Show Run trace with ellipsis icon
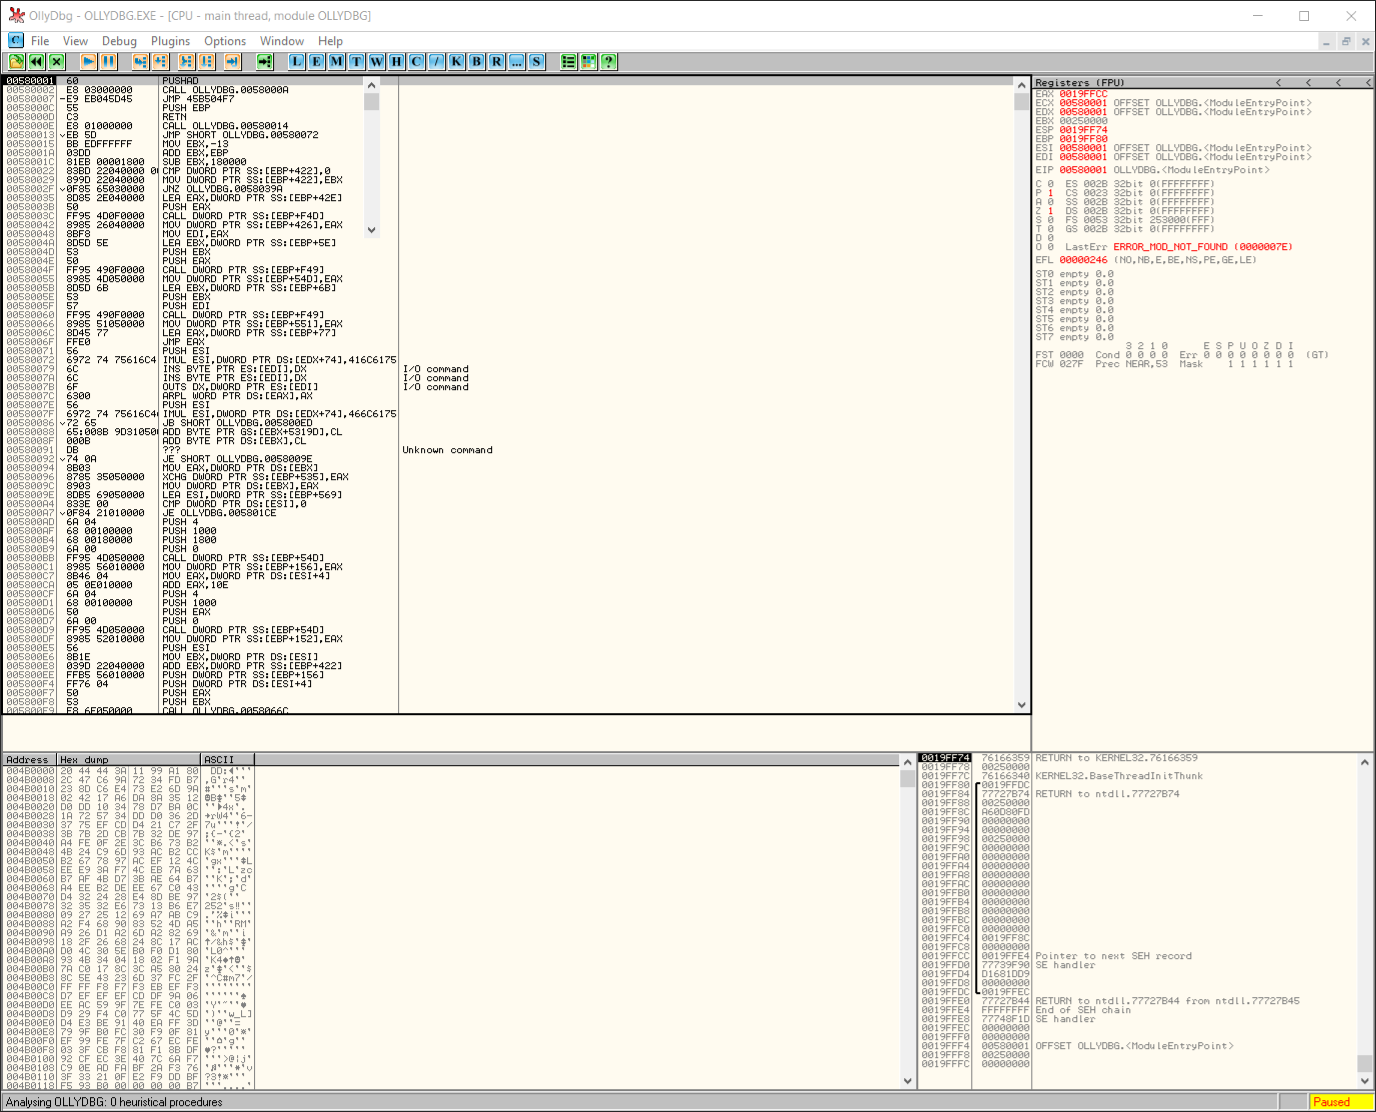 click(x=517, y=62)
